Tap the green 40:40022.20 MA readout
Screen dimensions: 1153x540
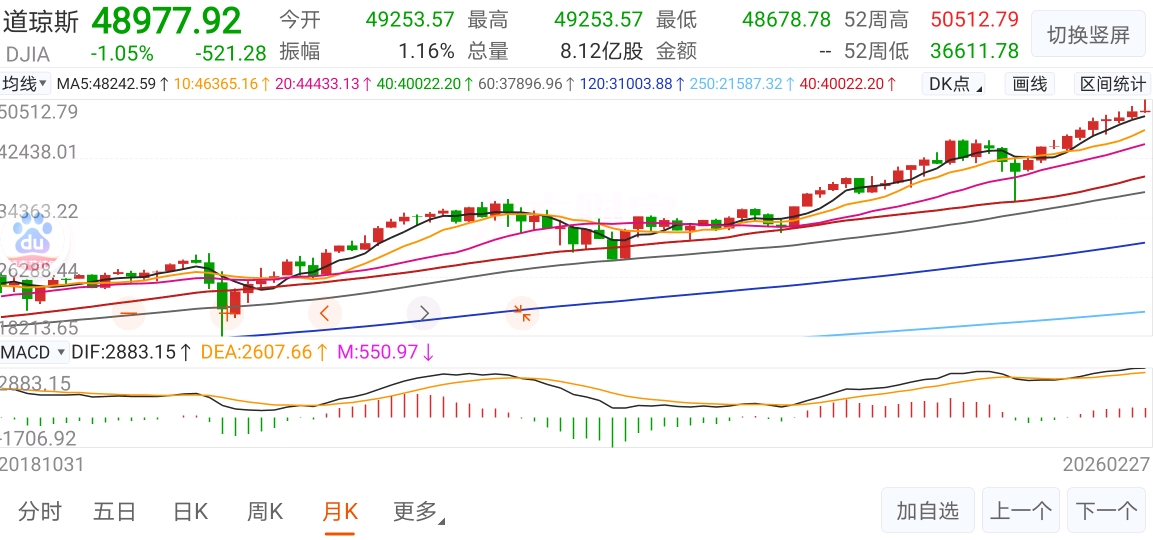426,85
